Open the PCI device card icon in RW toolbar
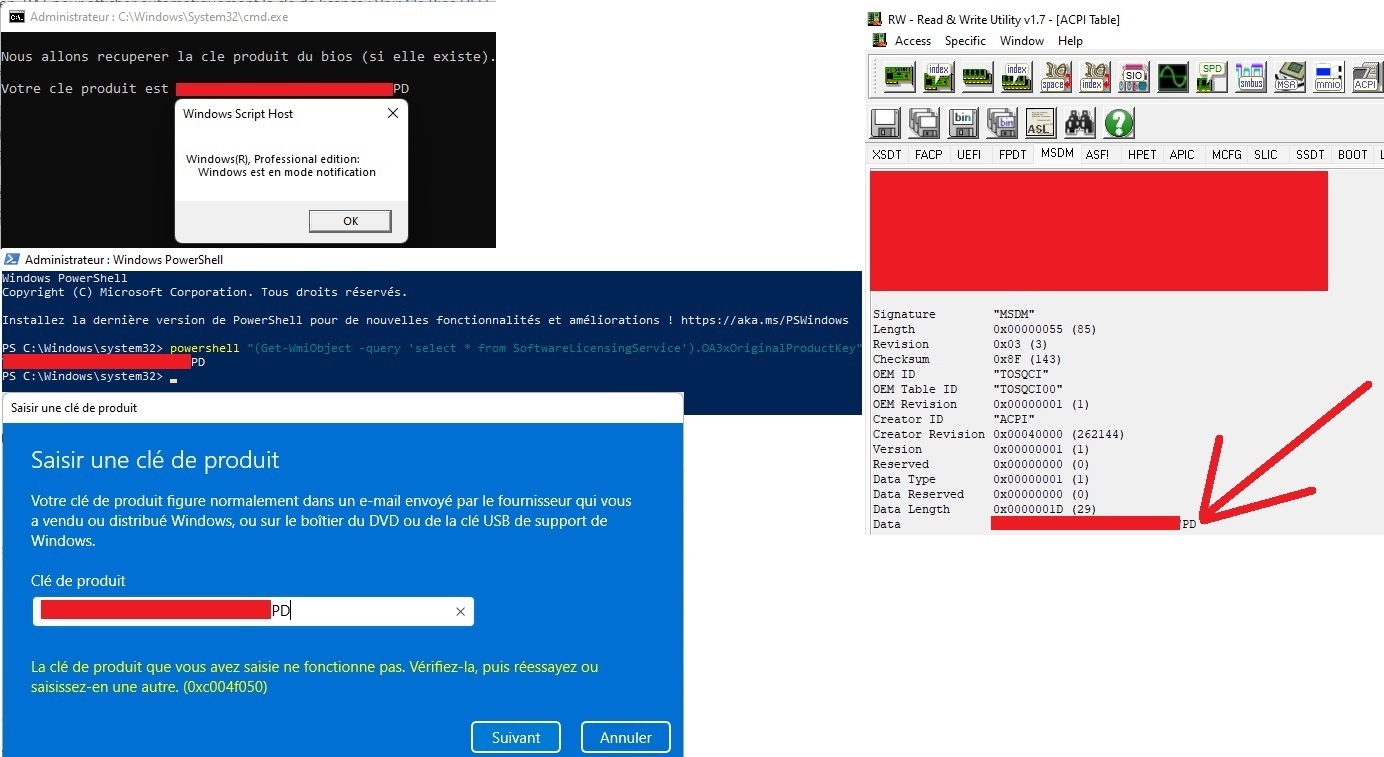The image size is (1384, 757). [899, 77]
